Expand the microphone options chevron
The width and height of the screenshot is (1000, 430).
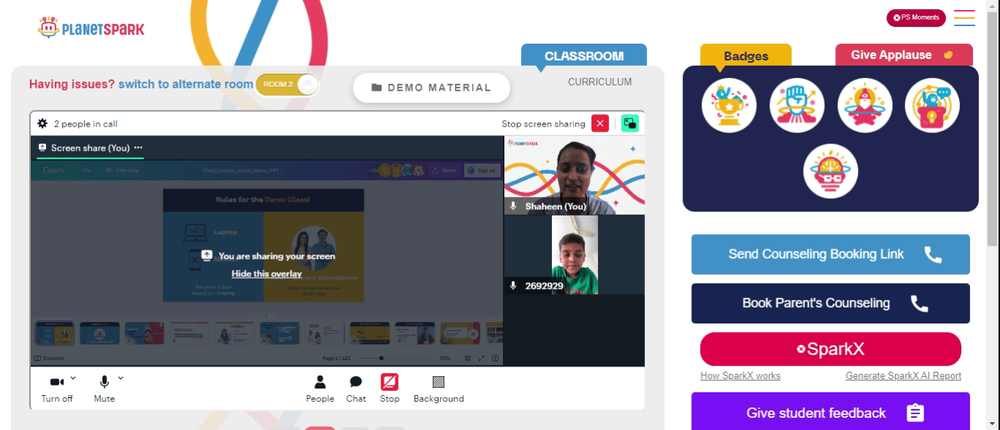[121, 378]
